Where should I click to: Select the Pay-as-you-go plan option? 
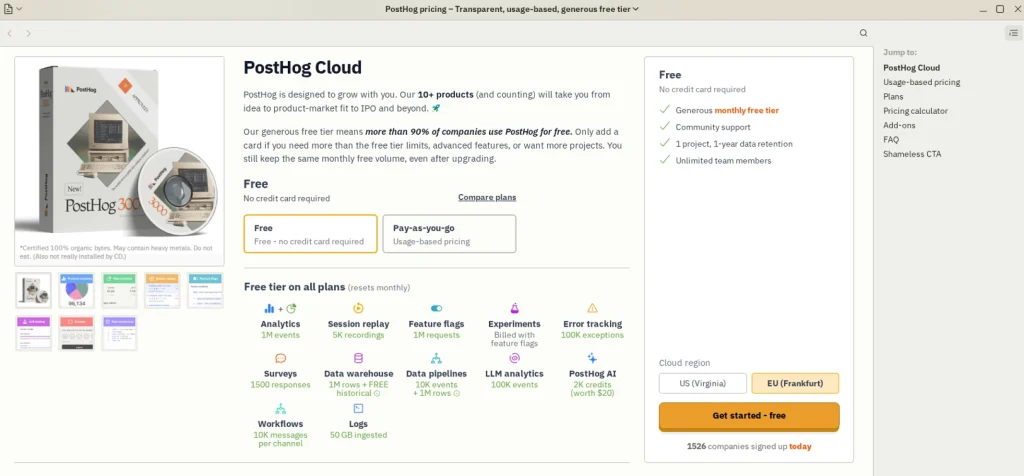(449, 234)
